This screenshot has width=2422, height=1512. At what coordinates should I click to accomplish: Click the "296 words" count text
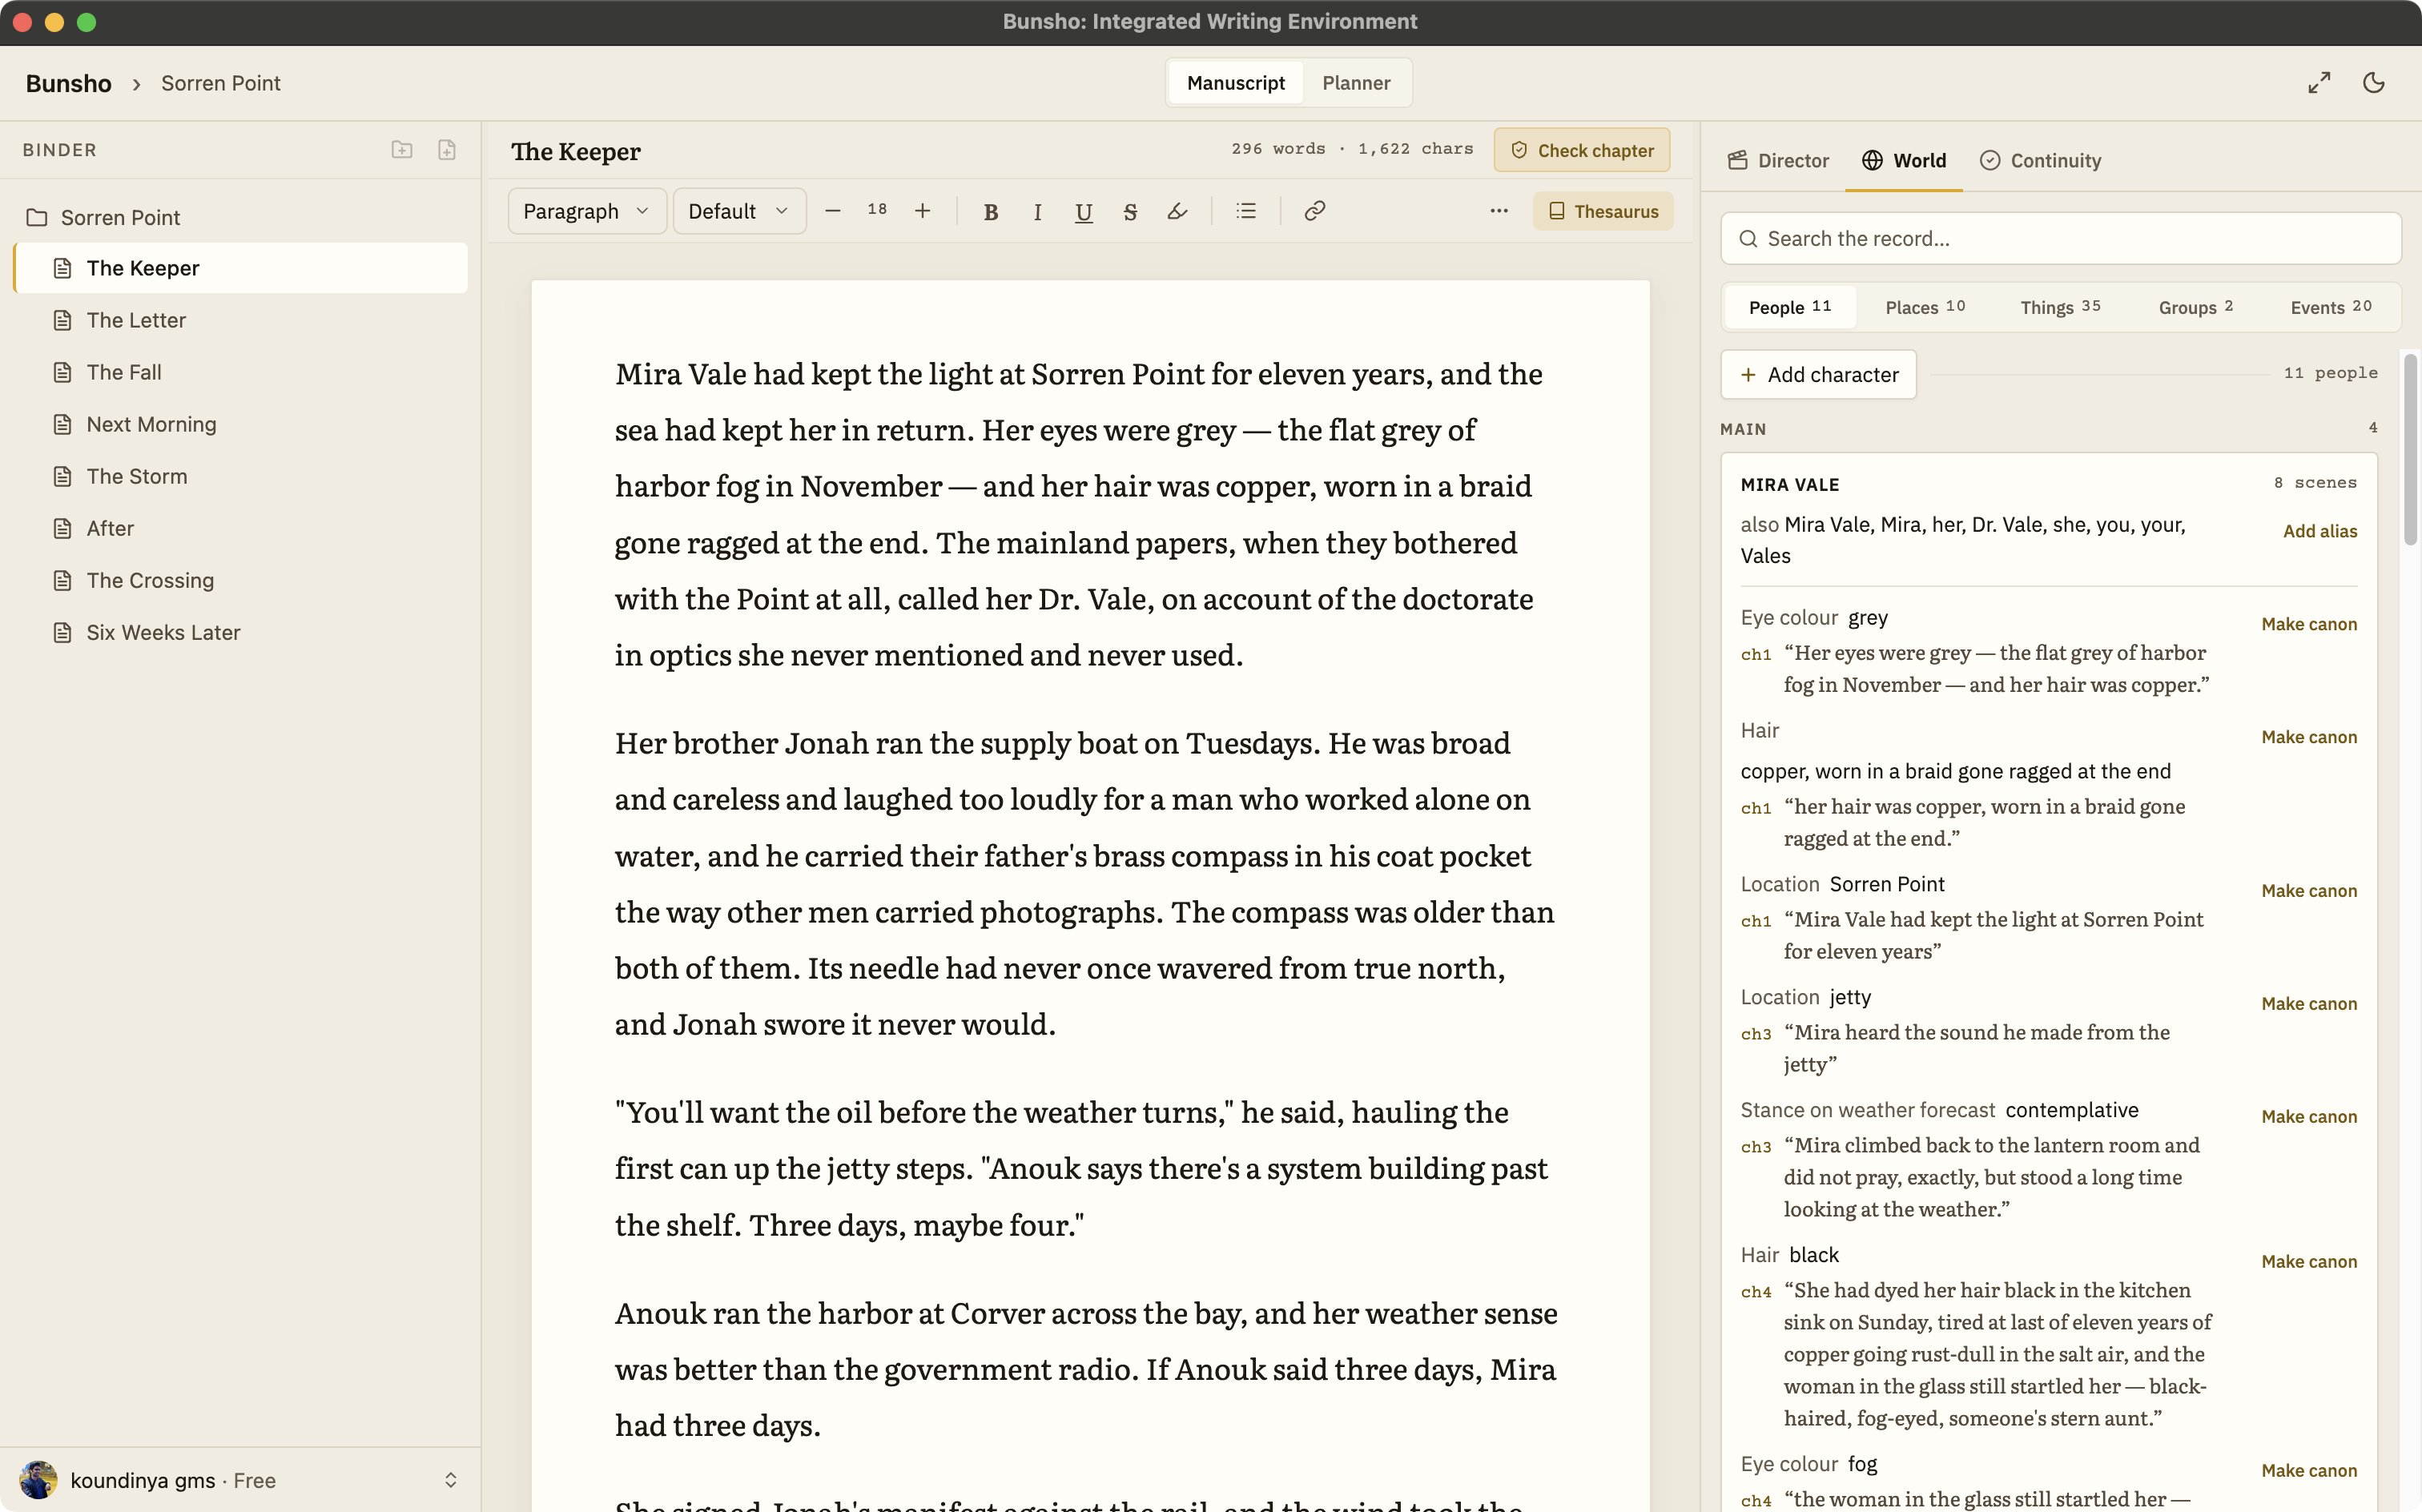coord(1277,149)
